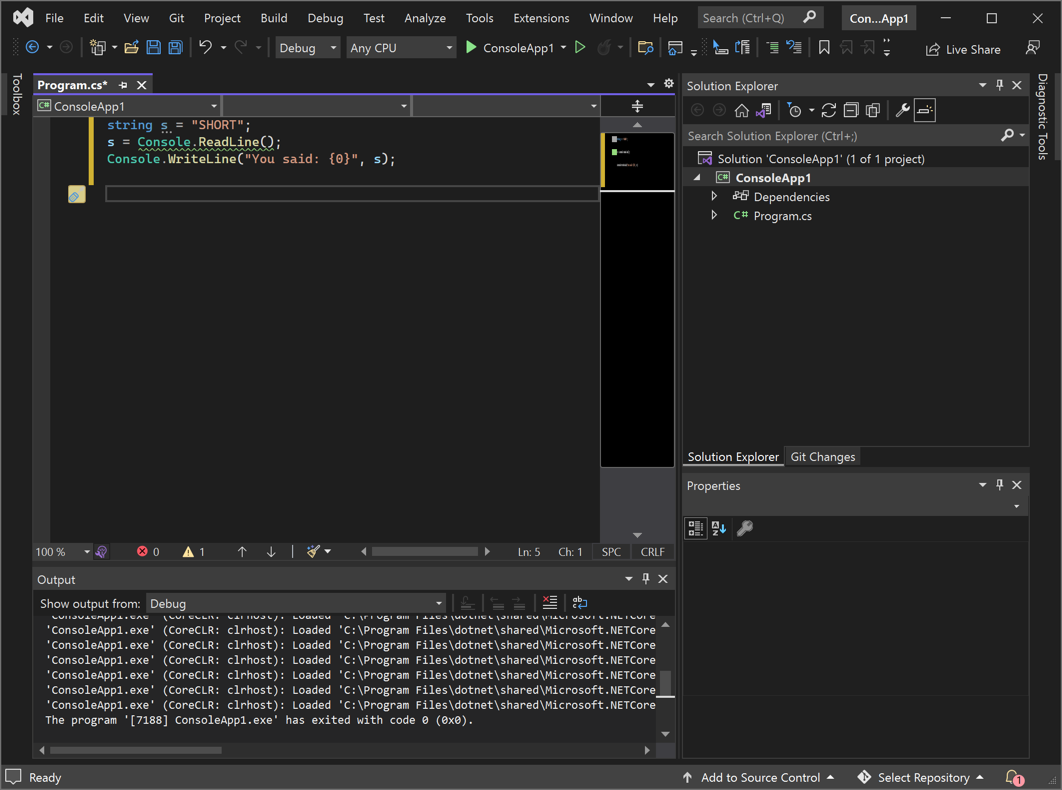Click the Save All icon

175,47
